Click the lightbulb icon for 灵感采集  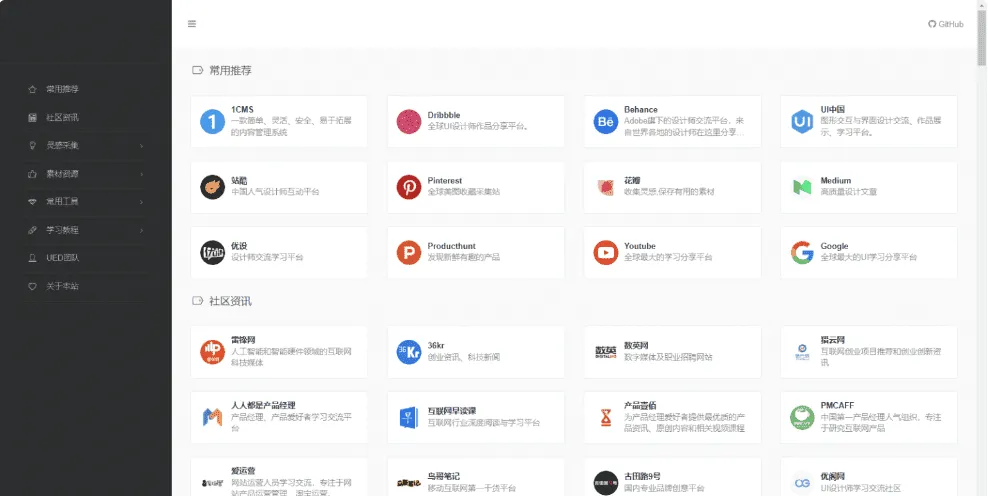click(32, 146)
